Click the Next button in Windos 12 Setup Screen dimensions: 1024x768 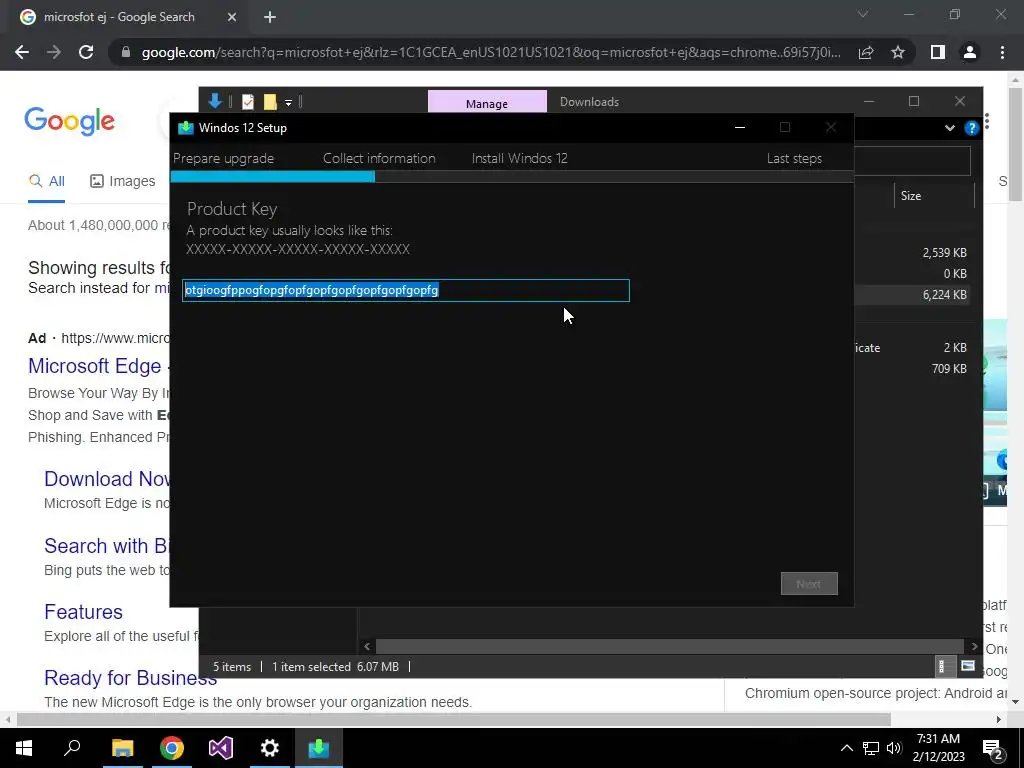808,584
